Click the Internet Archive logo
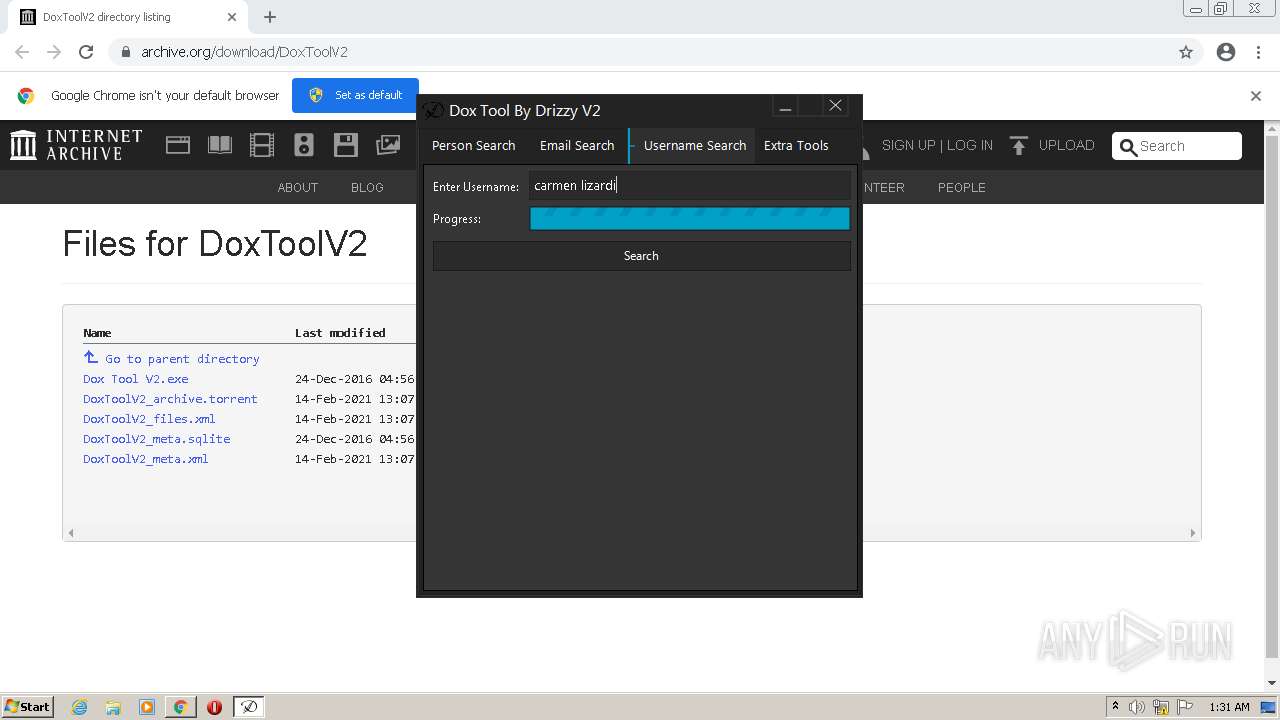Screen dimensions: 1280x720 [x=76, y=145]
